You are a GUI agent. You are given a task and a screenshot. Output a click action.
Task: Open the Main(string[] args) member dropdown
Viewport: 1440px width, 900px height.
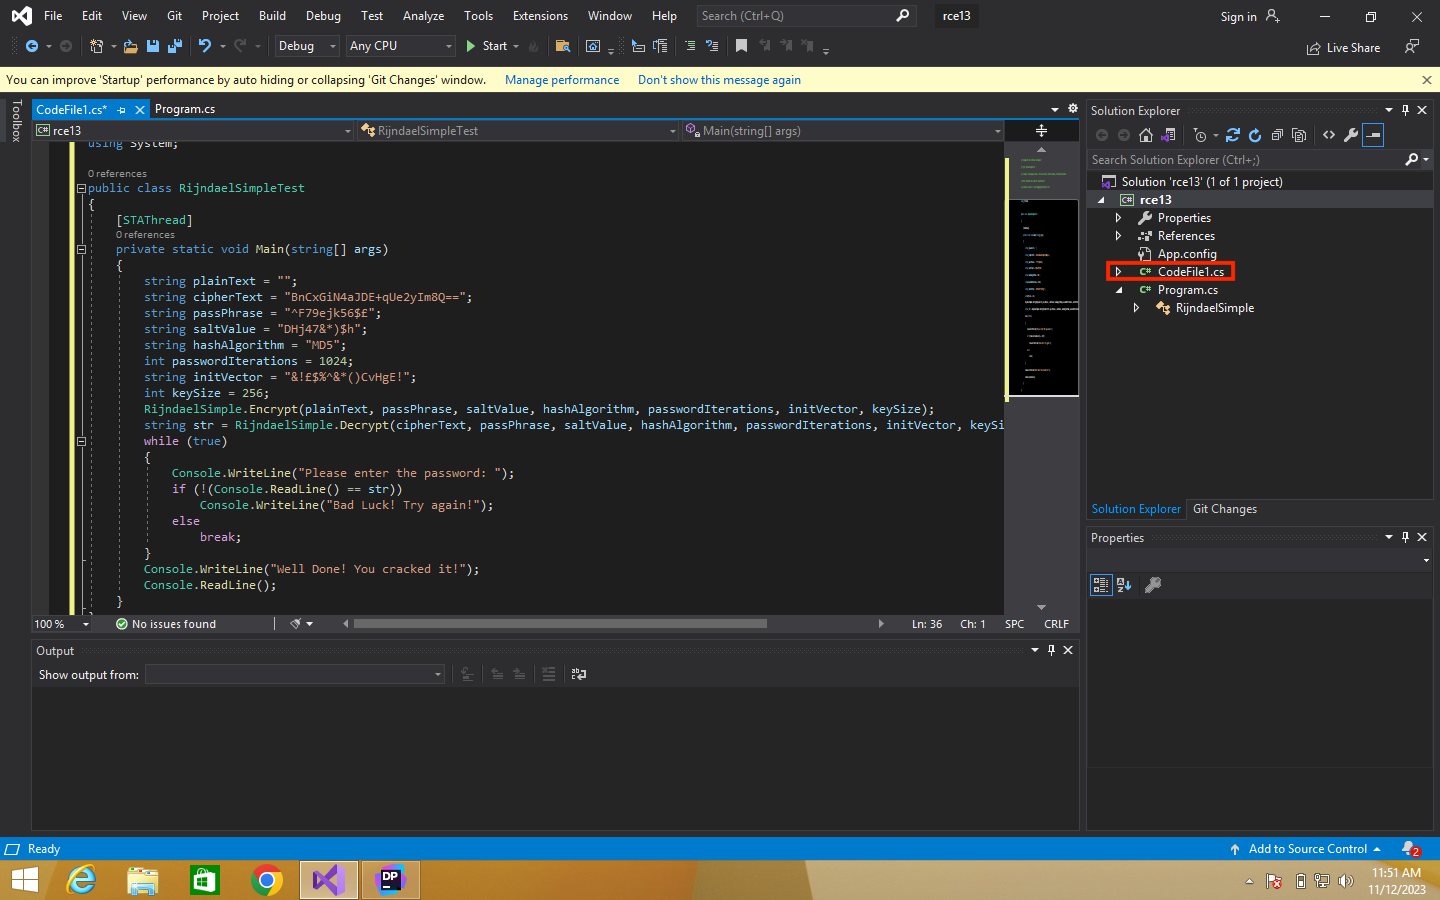(x=843, y=131)
